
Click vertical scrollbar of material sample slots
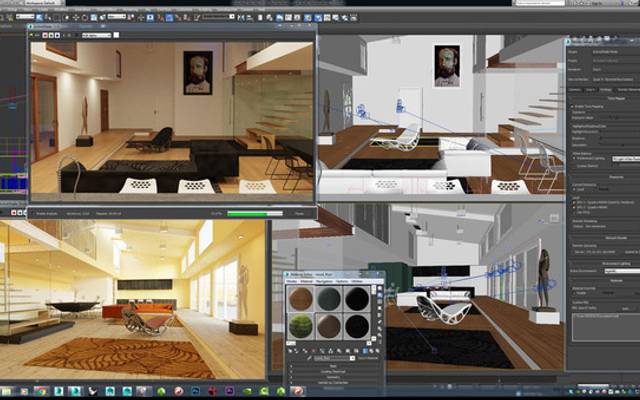373,311
